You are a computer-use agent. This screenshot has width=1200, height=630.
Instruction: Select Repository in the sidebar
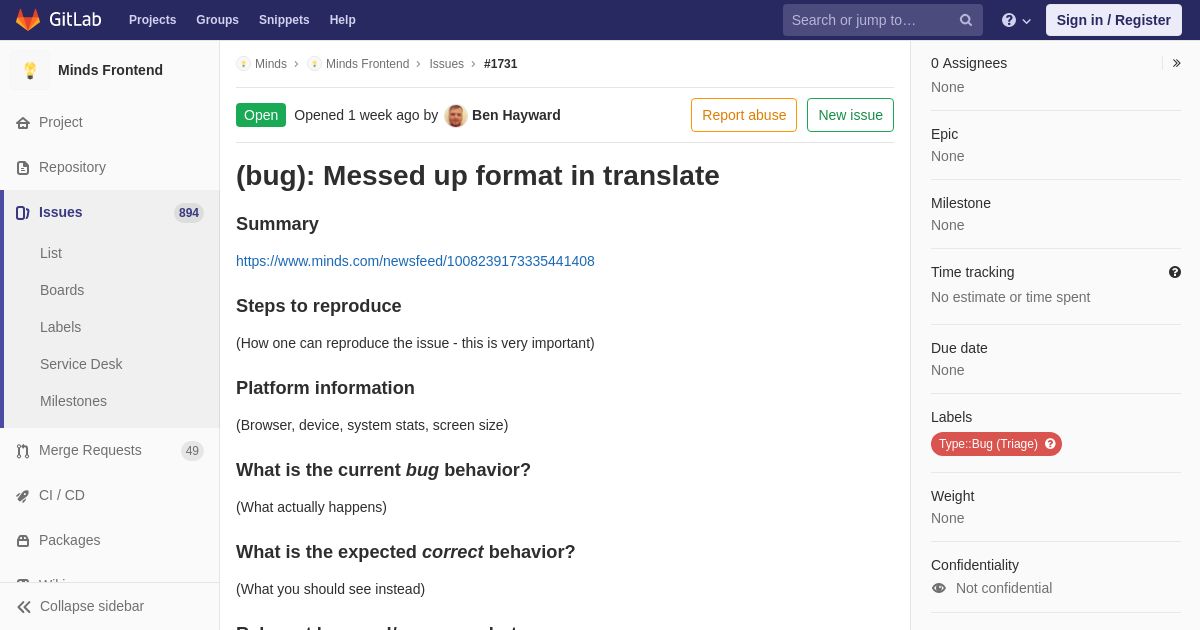click(72, 167)
